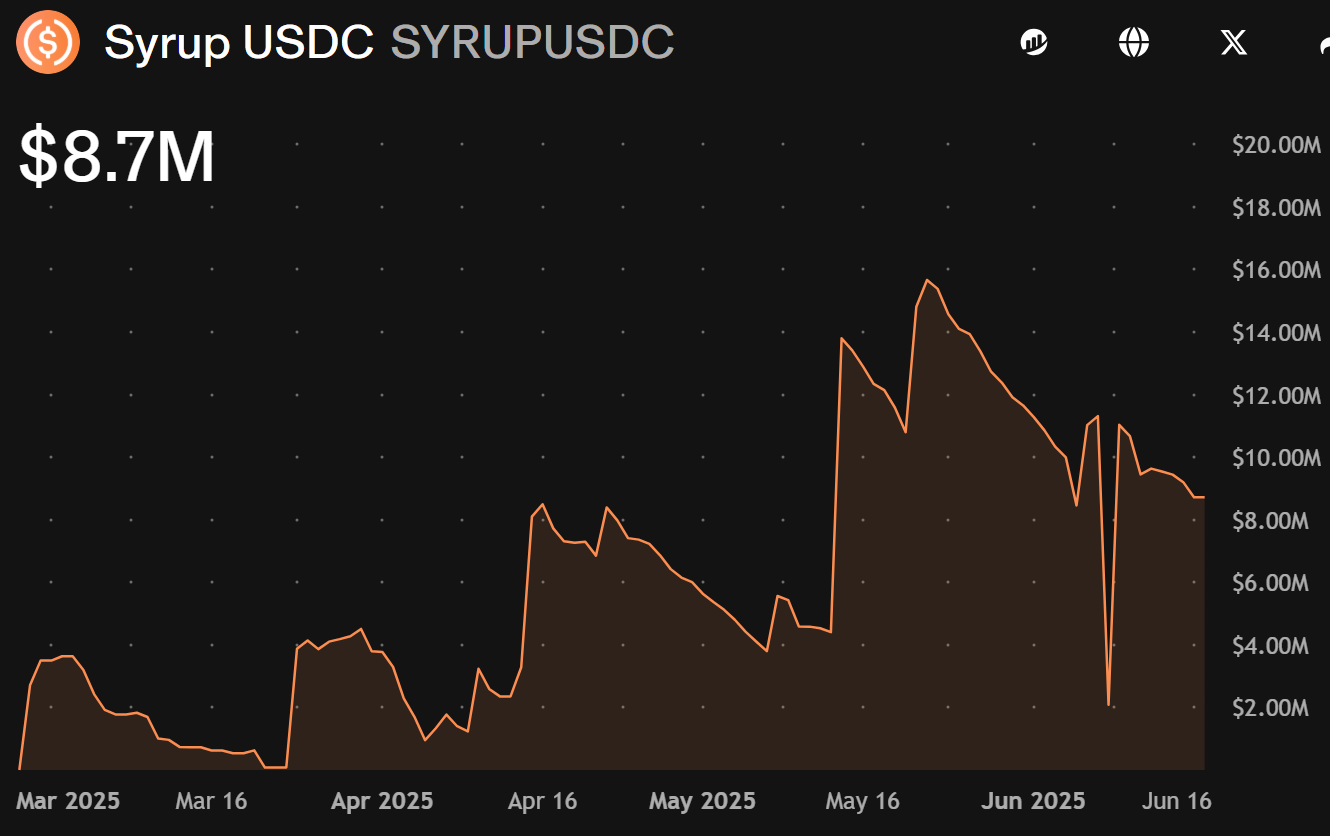Viewport: 1330px width, 836px height.
Task: Click the Mar 2025 date label
Action: point(68,801)
